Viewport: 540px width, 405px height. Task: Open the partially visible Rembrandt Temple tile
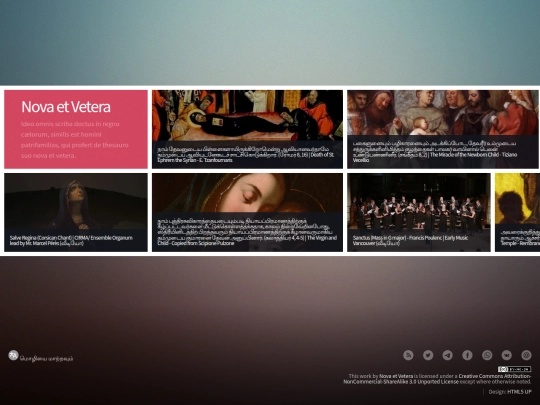(x=517, y=212)
